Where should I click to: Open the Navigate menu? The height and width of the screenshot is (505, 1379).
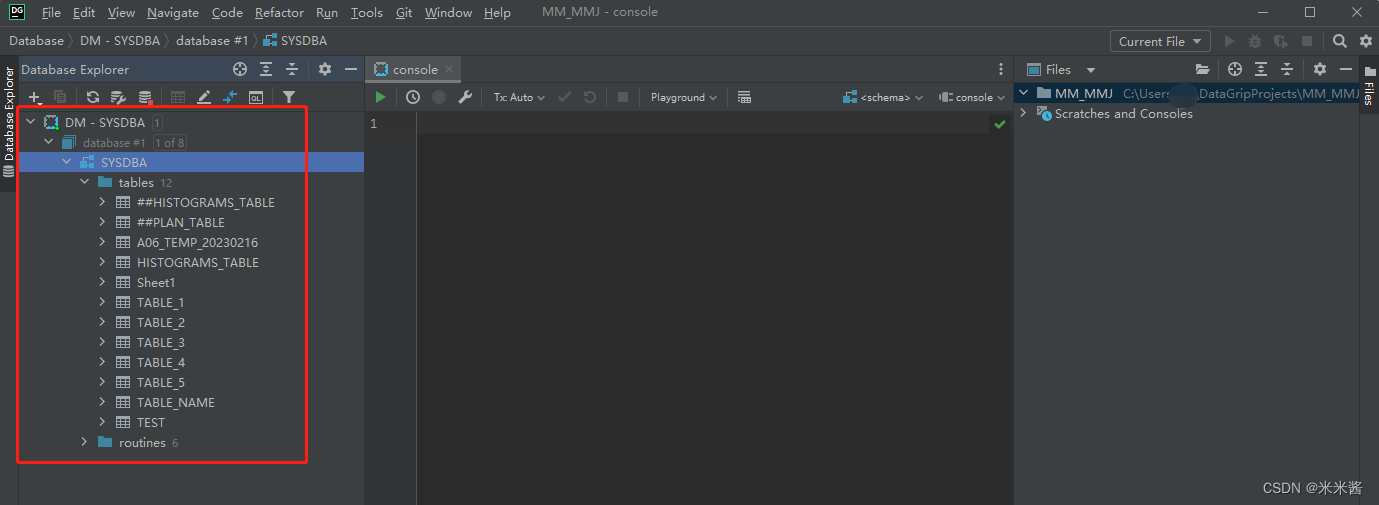point(173,12)
